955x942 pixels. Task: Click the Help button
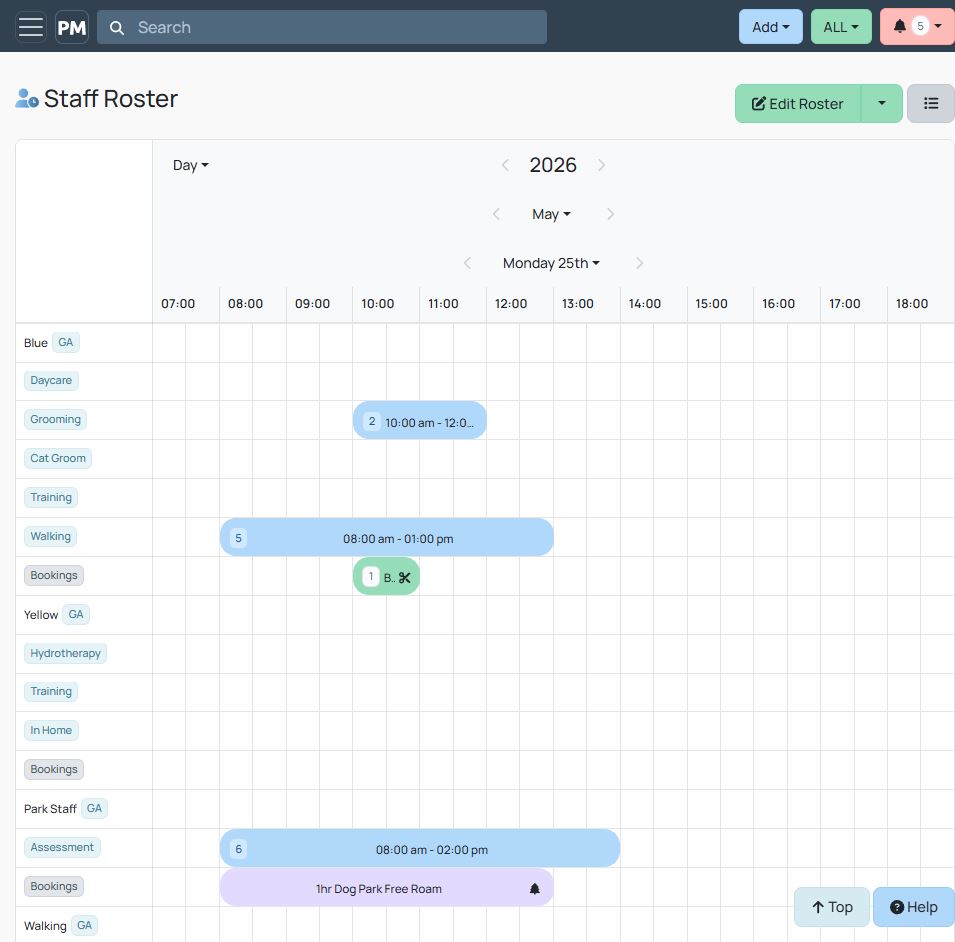(x=914, y=907)
